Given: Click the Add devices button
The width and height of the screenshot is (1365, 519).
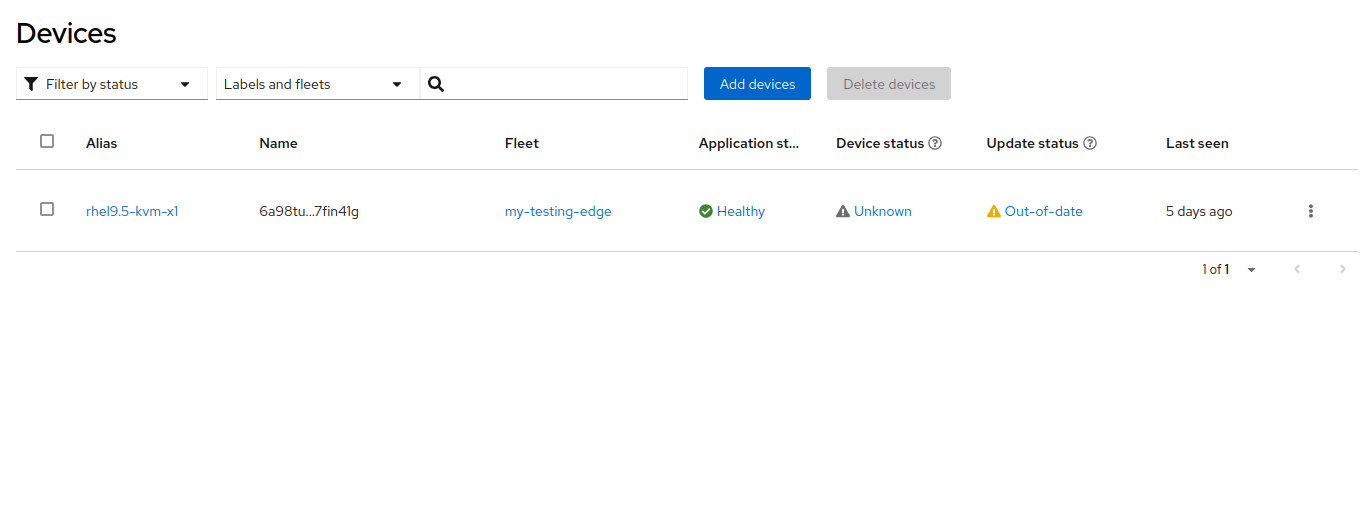Looking at the screenshot, I should tap(757, 84).
